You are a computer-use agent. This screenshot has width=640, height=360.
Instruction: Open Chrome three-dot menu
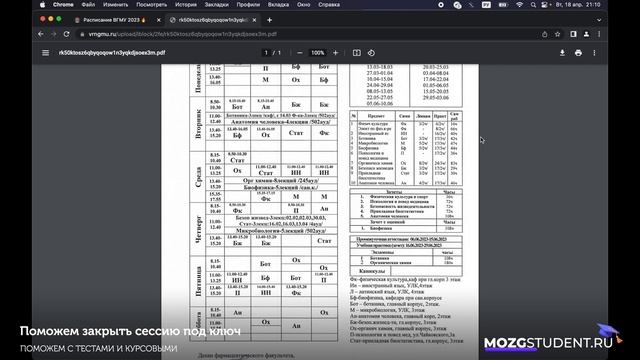(599, 34)
